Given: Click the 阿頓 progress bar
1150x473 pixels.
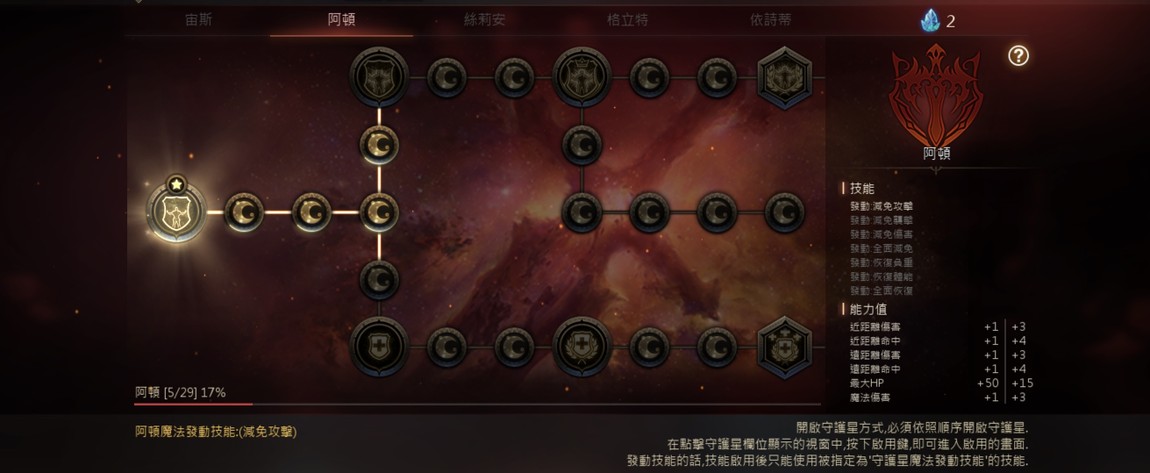Looking at the screenshot, I should click(x=477, y=404).
